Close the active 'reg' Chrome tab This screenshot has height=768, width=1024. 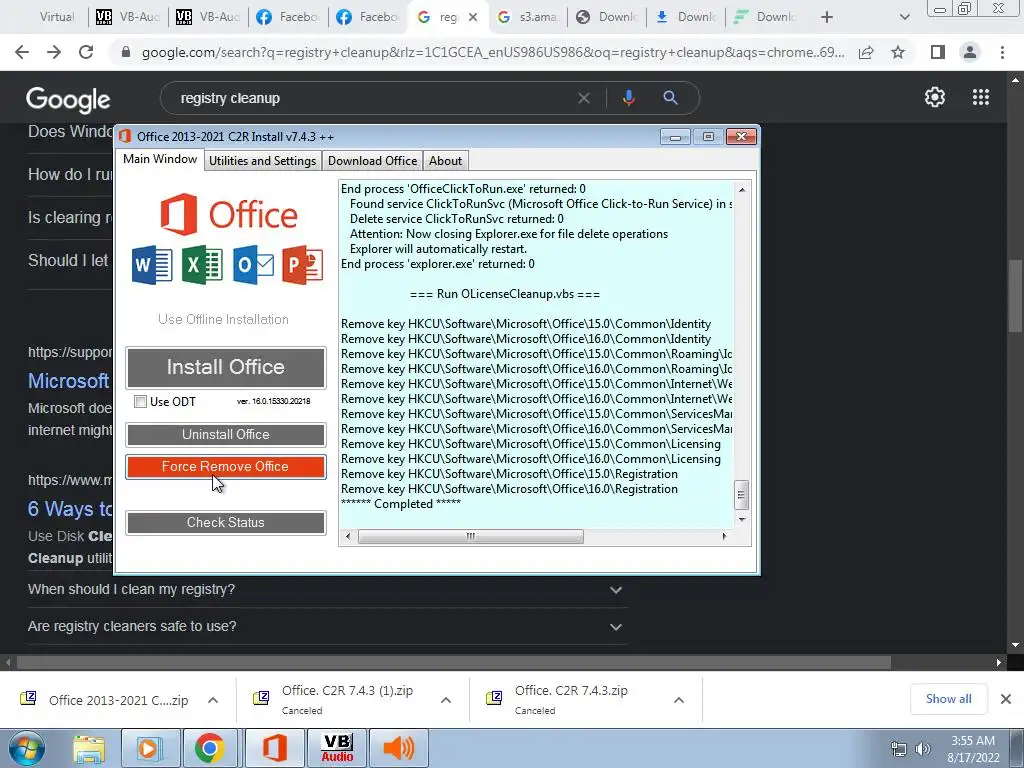click(x=473, y=17)
